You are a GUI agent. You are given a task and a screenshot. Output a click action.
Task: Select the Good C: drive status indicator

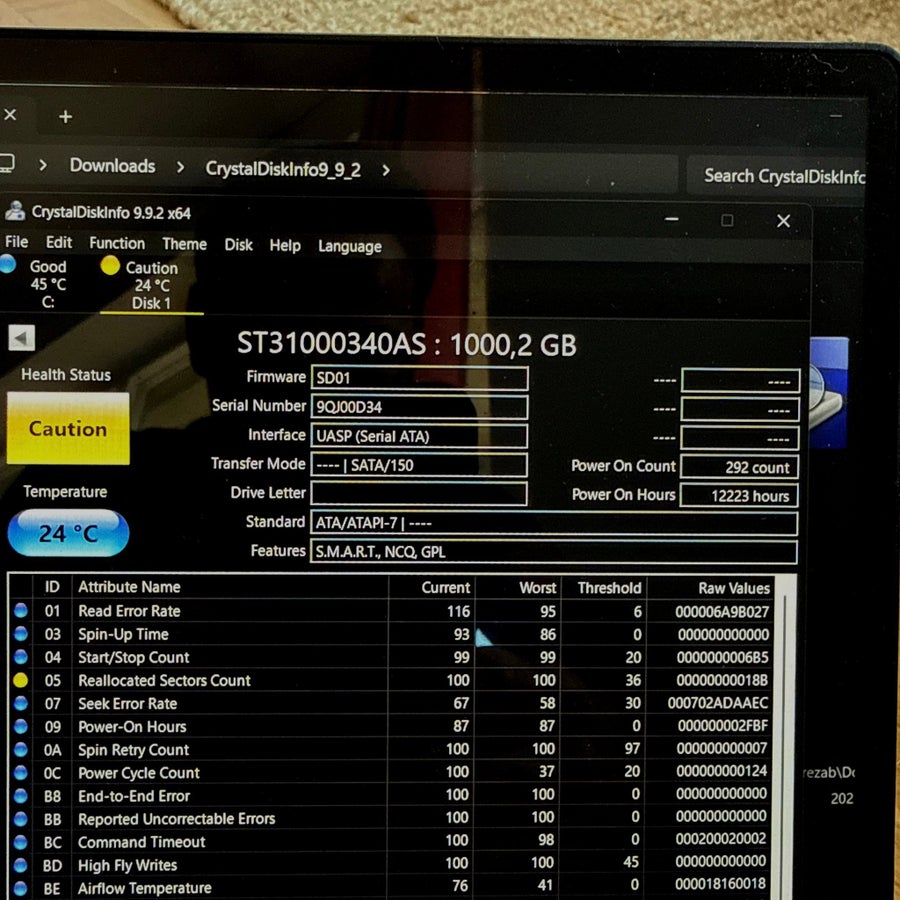click(36, 284)
